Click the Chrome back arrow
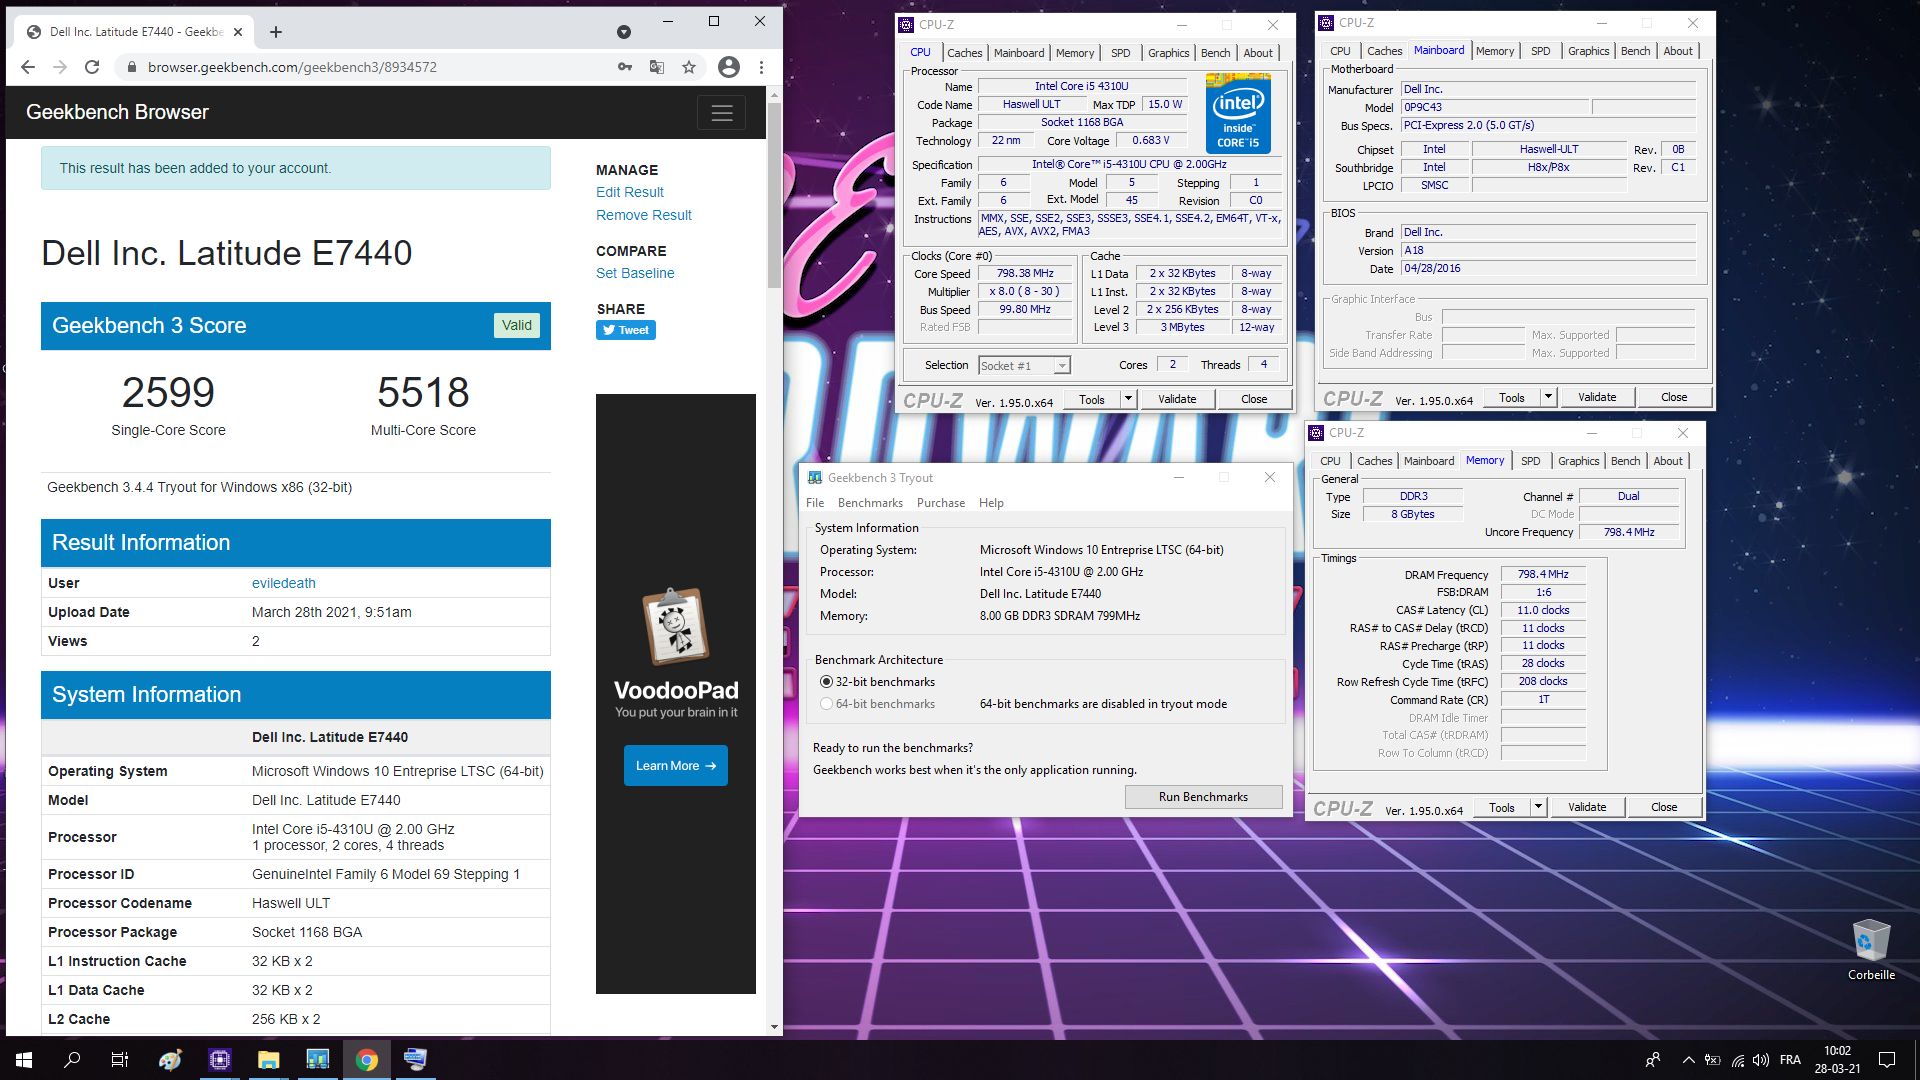Image resolution: width=1920 pixels, height=1080 pixels. coord(28,67)
